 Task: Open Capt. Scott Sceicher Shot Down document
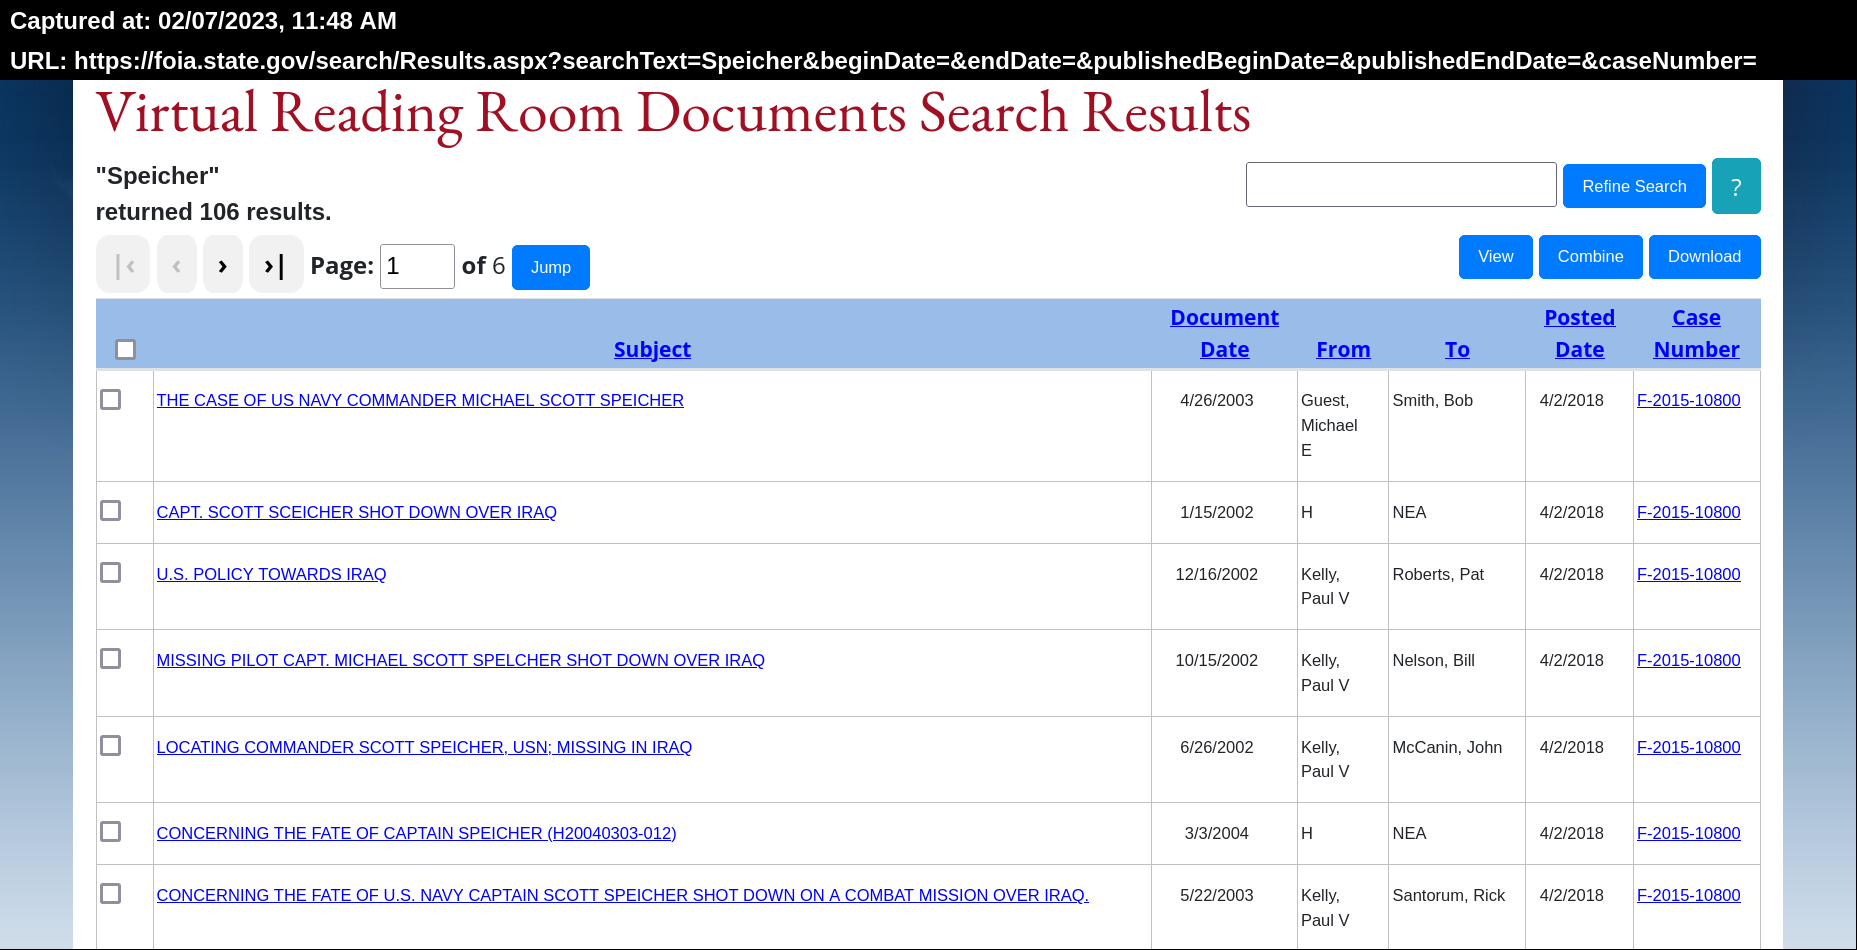[356, 512]
